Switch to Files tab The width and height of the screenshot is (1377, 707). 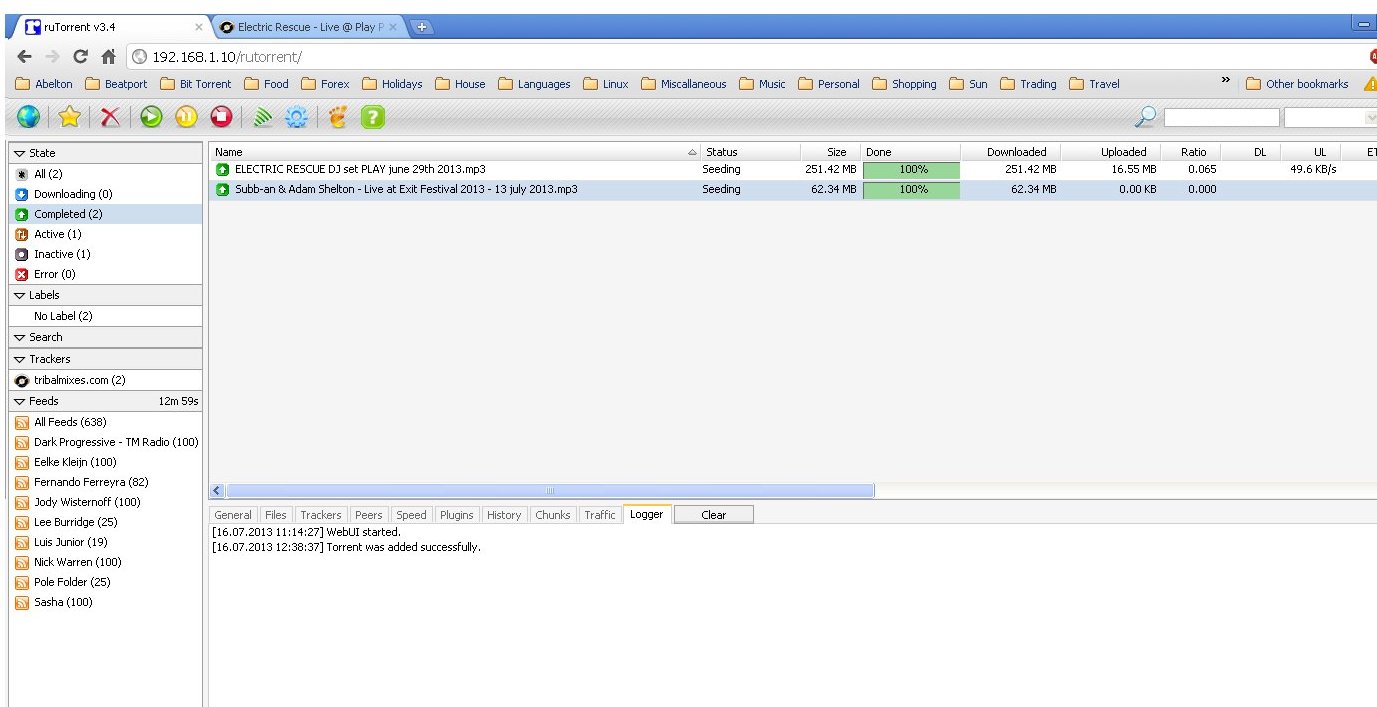pyautogui.click(x=275, y=515)
